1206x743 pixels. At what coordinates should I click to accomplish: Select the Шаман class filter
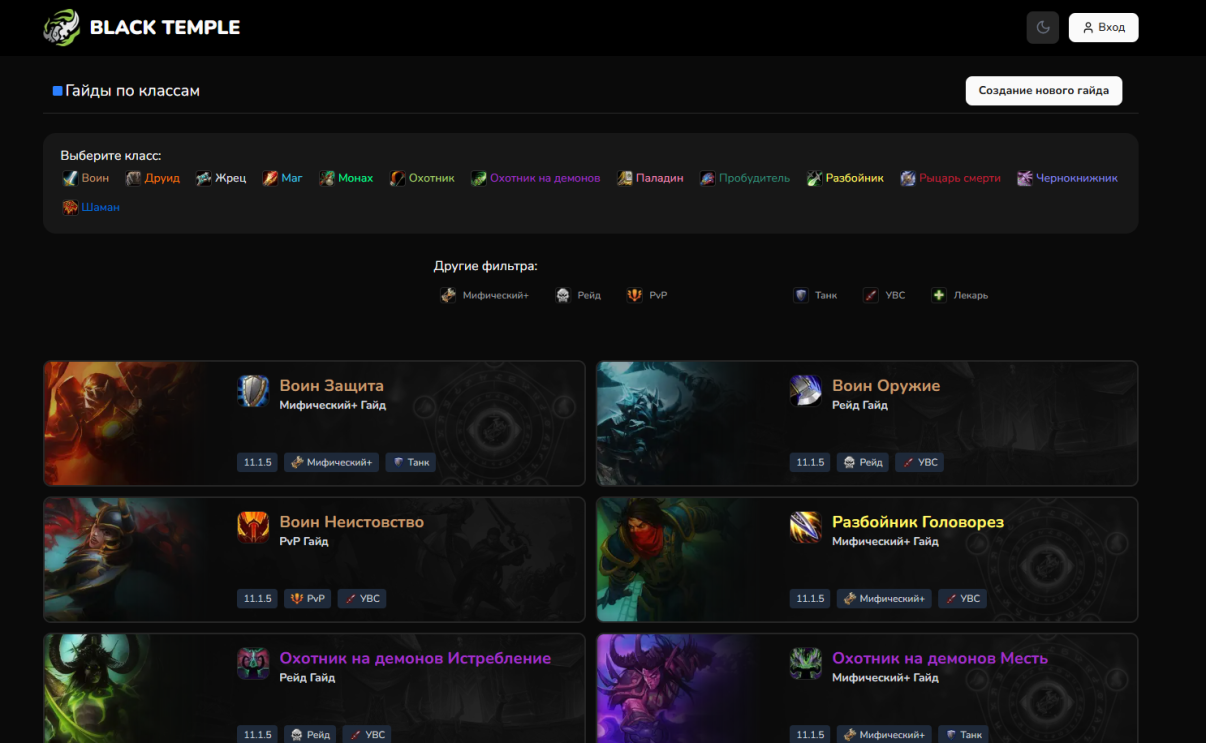[x=91, y=207]
